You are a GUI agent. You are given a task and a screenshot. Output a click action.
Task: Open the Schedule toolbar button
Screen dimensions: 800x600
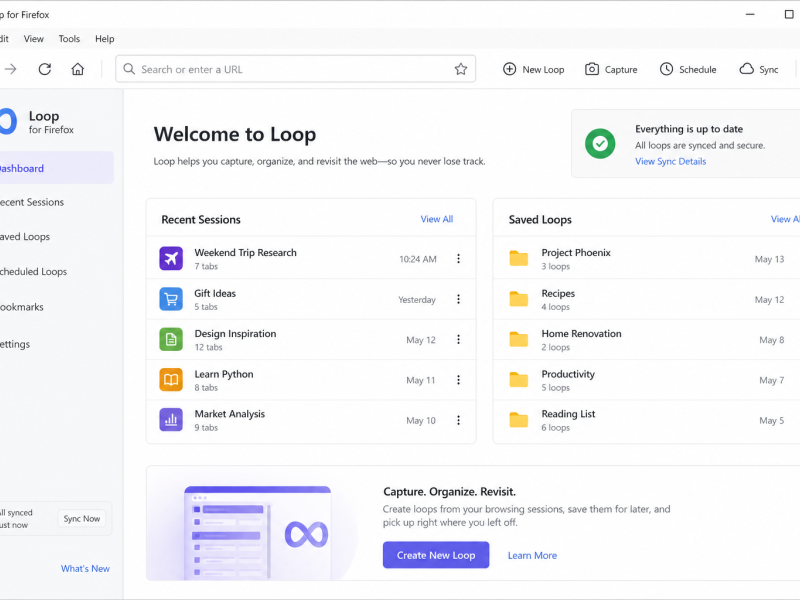(688, 69)
